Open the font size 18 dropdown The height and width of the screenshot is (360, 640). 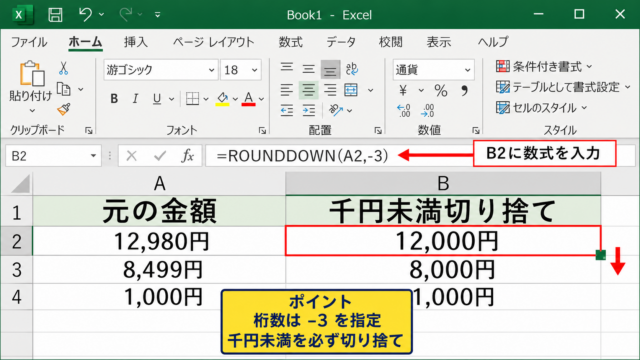pyautogui.click(x=255, y=70)
